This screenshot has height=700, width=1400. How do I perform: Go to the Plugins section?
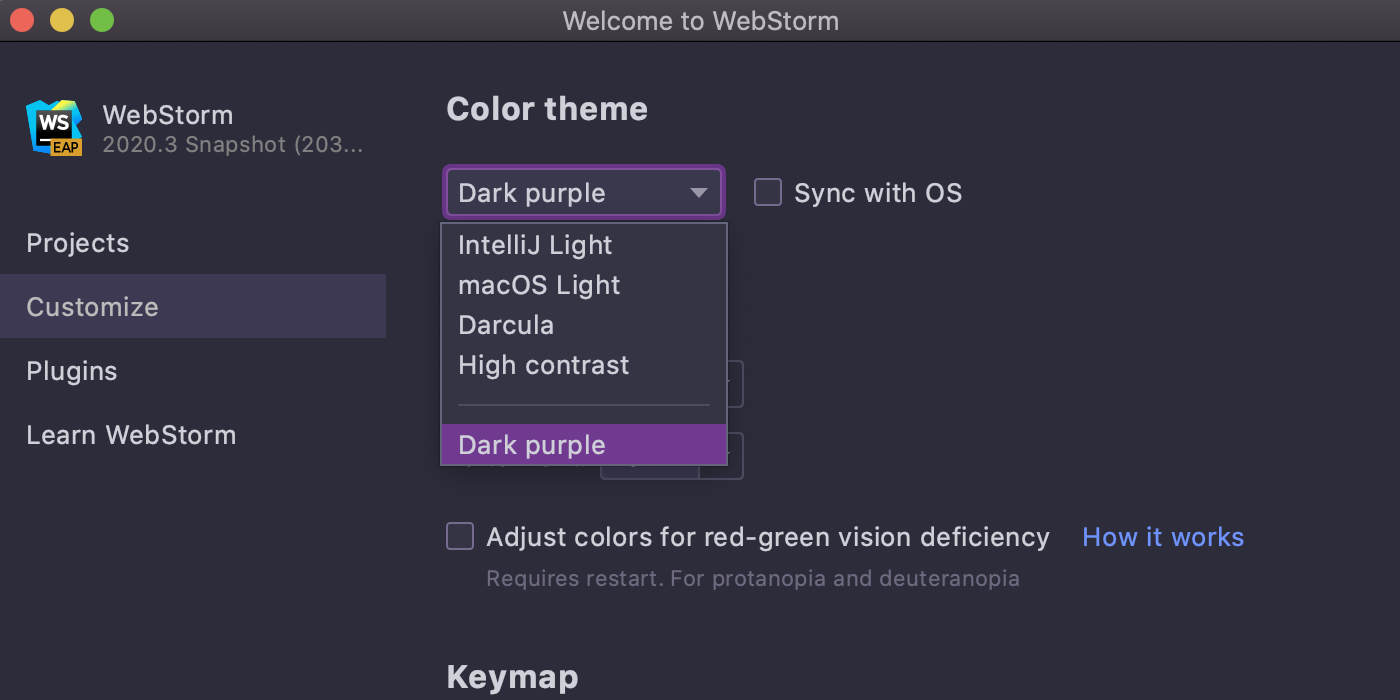coord(72,371)
